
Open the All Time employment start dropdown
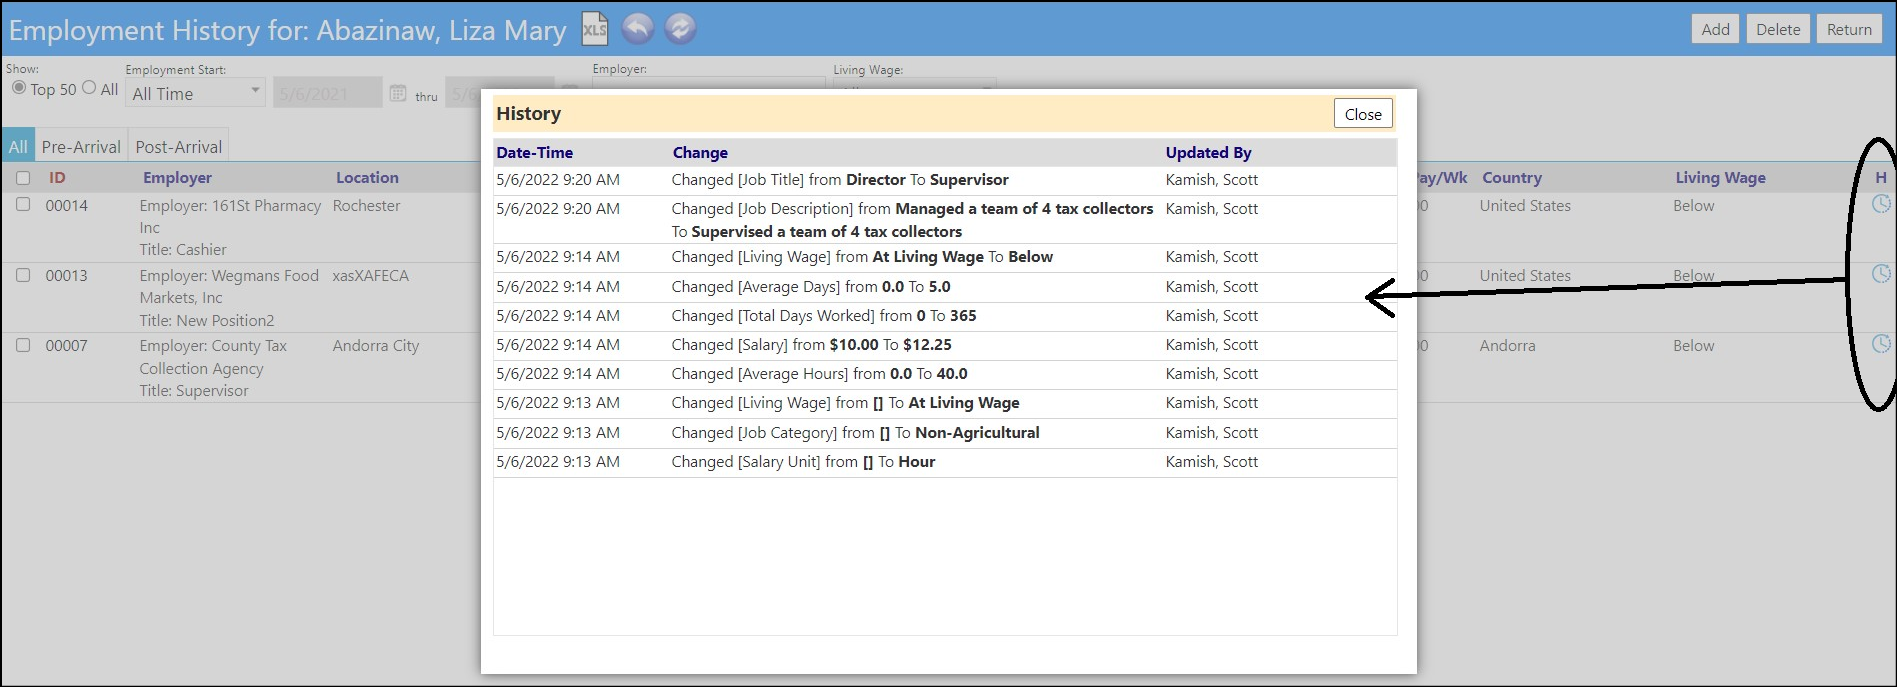click(x=196, y=93)
